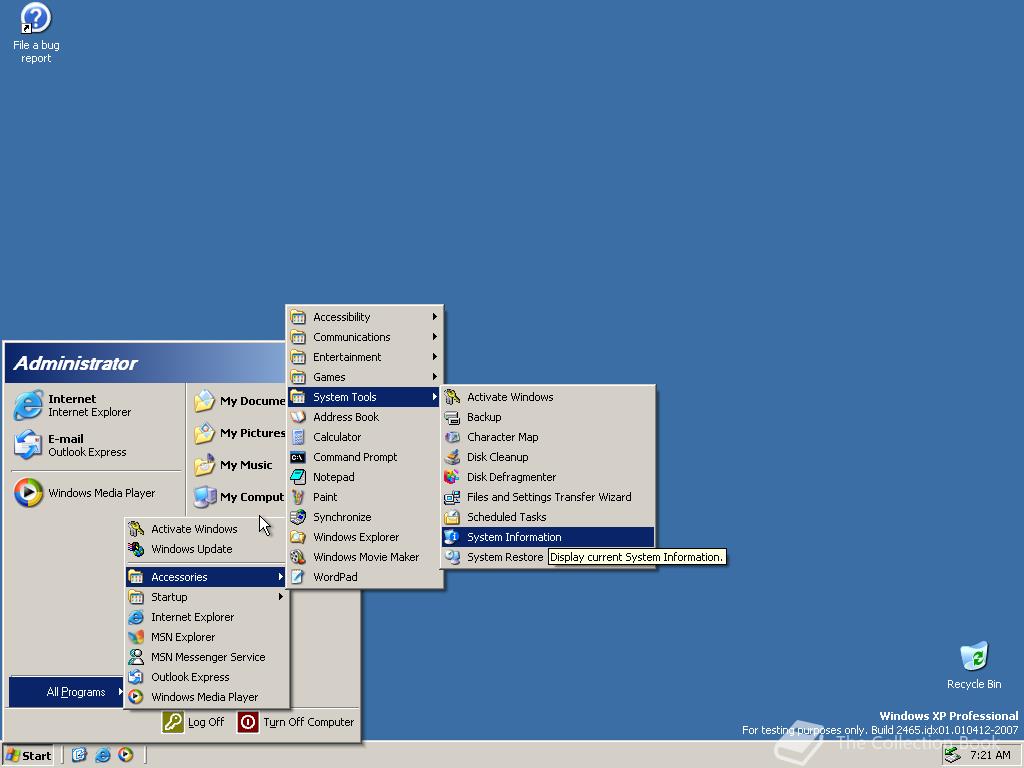Click the My Computer icon

pyautogui.click(x=204, y=497)
